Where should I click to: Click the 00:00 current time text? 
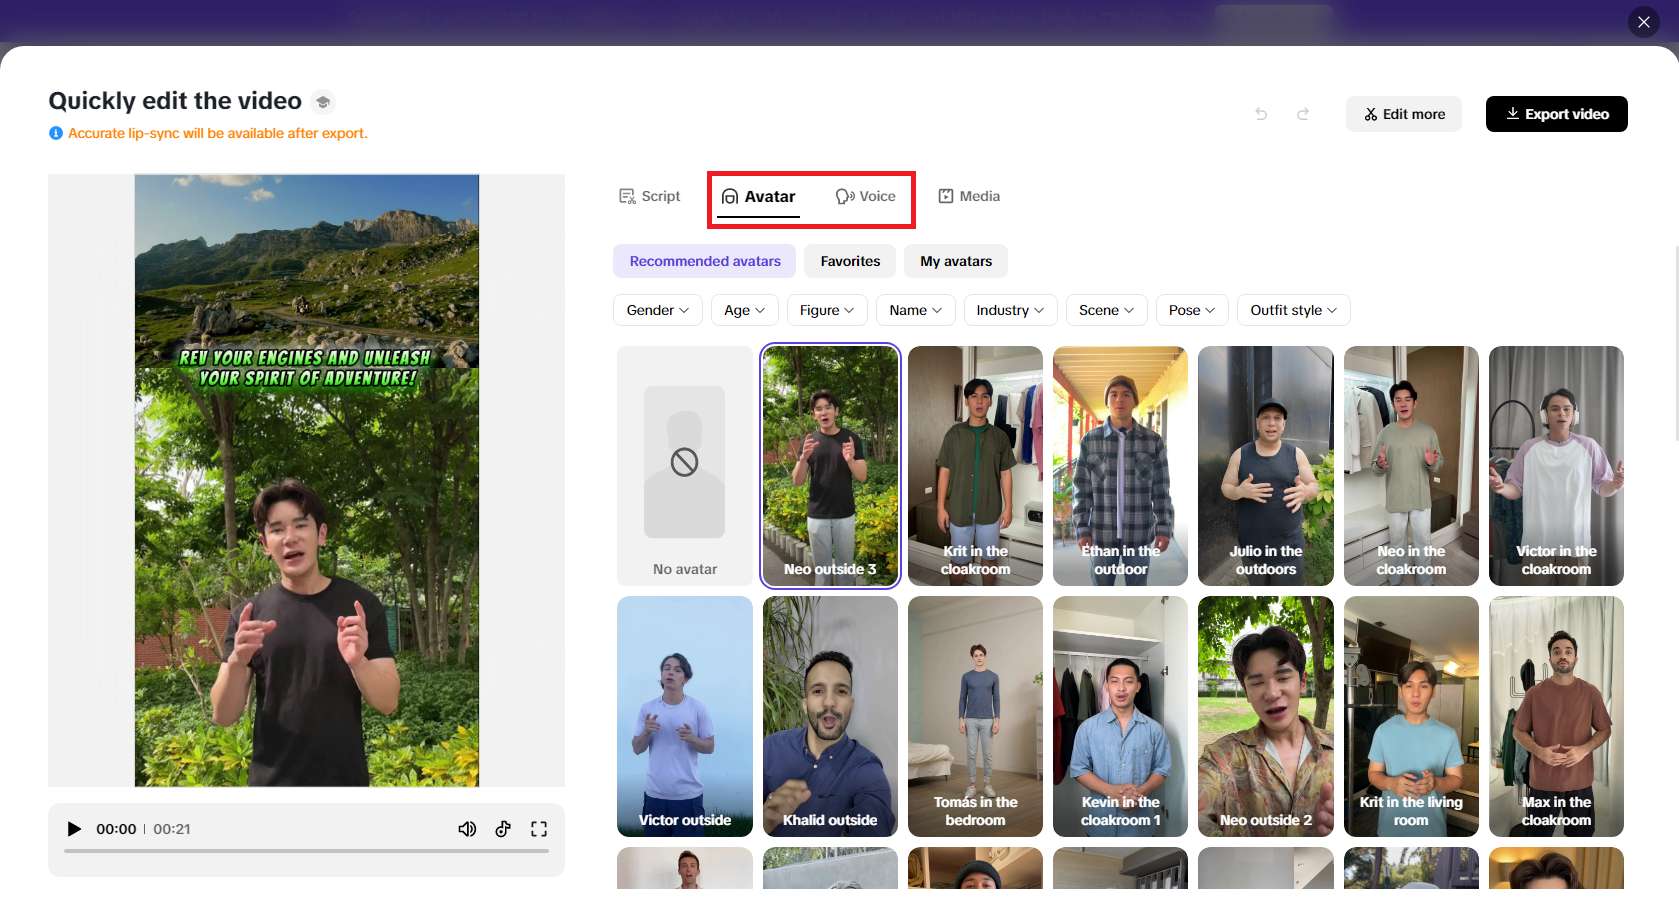tap(116, 829)
